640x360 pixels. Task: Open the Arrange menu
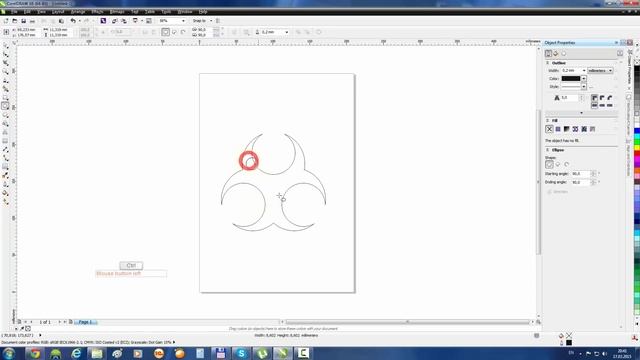point(78,12)
